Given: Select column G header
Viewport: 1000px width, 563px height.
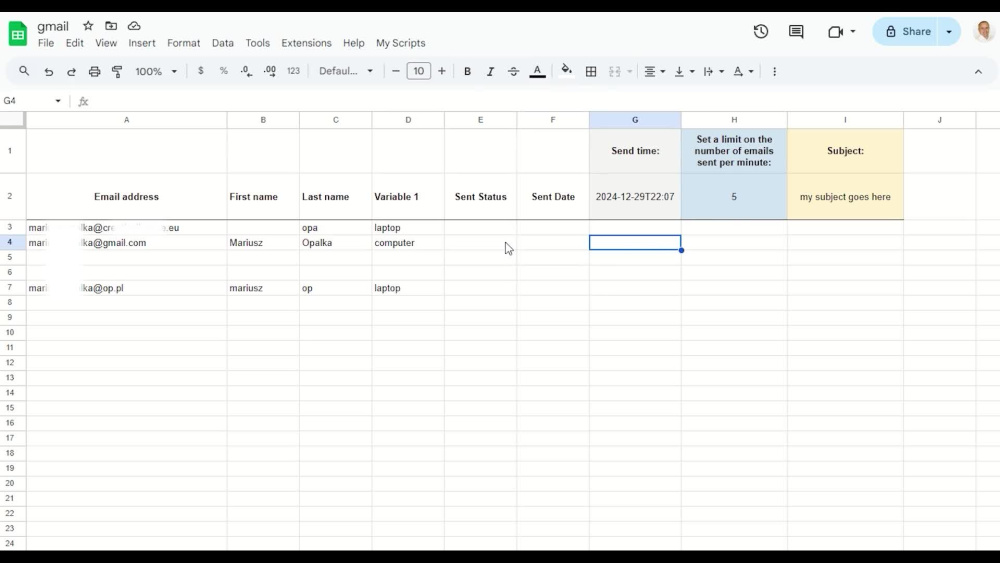Looking at the screenshot, I should (635, 119).
